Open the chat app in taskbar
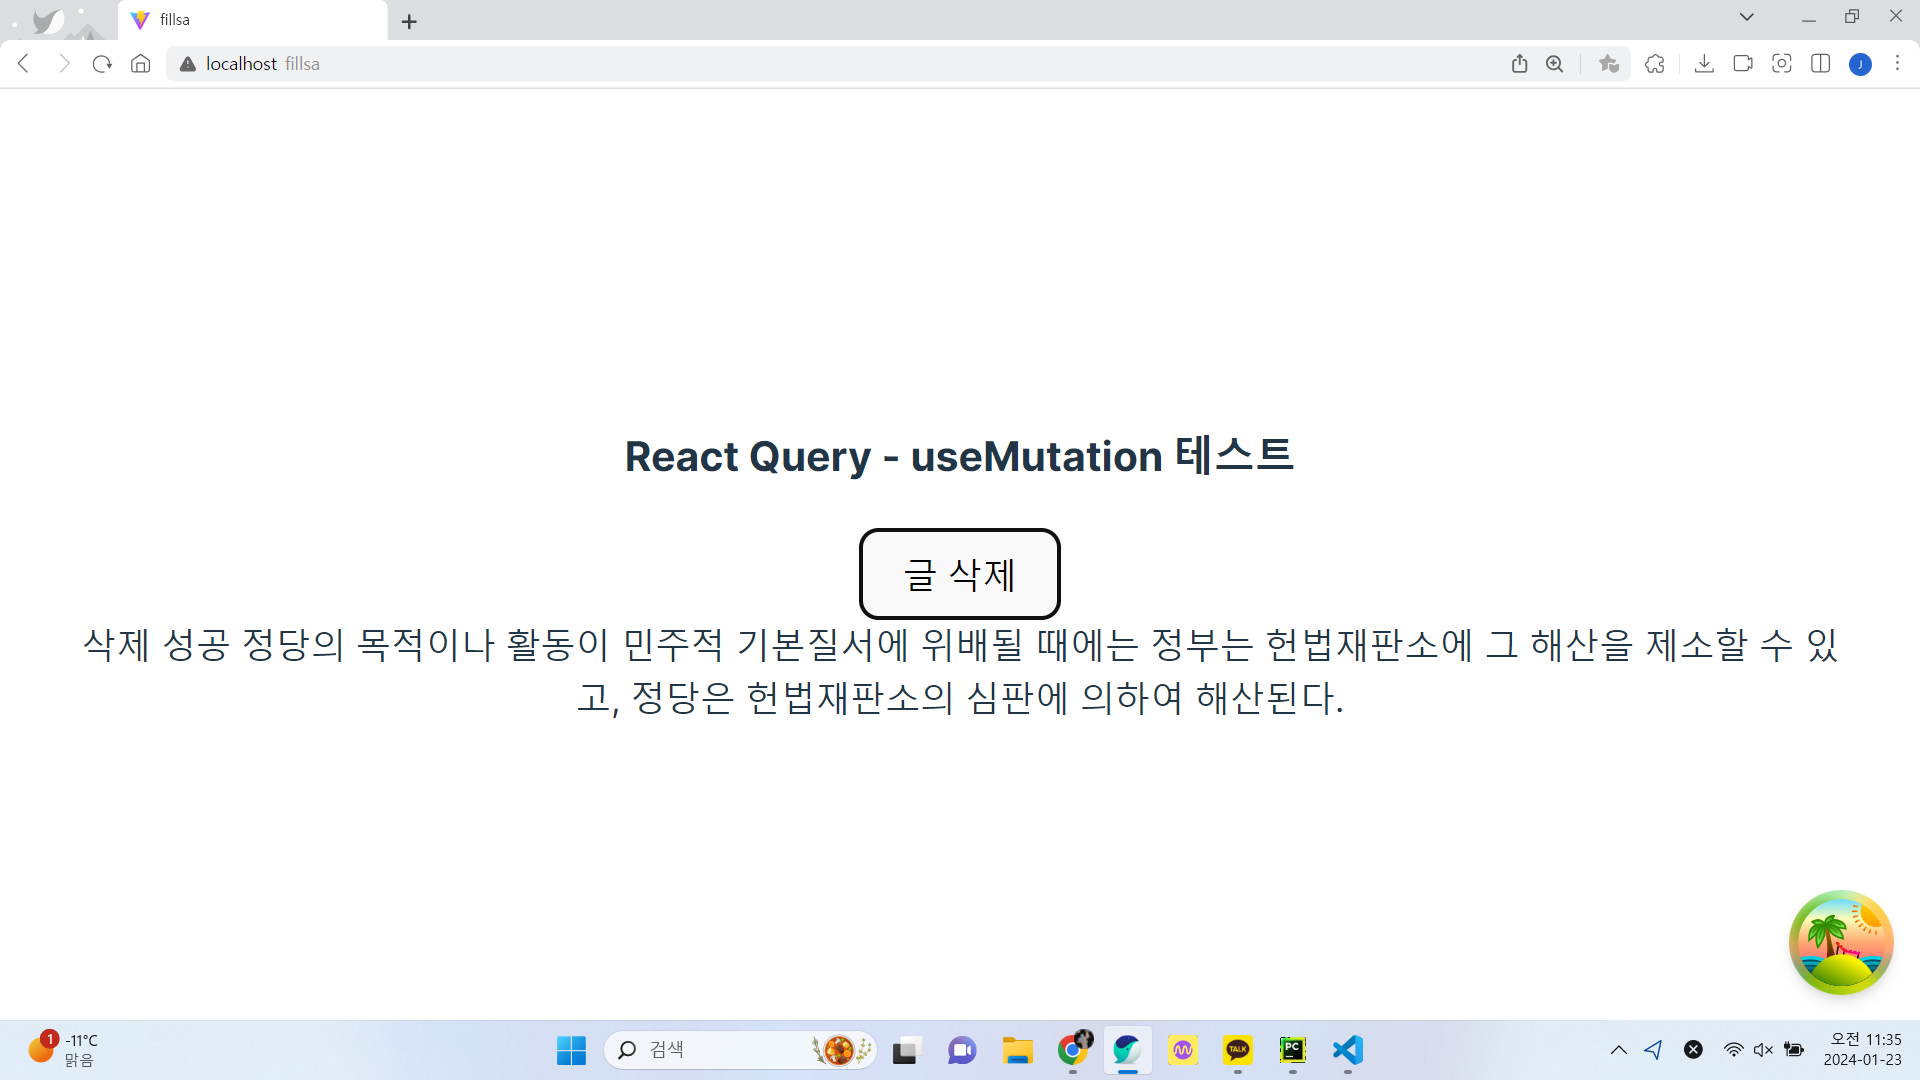The height and width of the screenshot is (1080, 1920). click(x=962, y=1050)
